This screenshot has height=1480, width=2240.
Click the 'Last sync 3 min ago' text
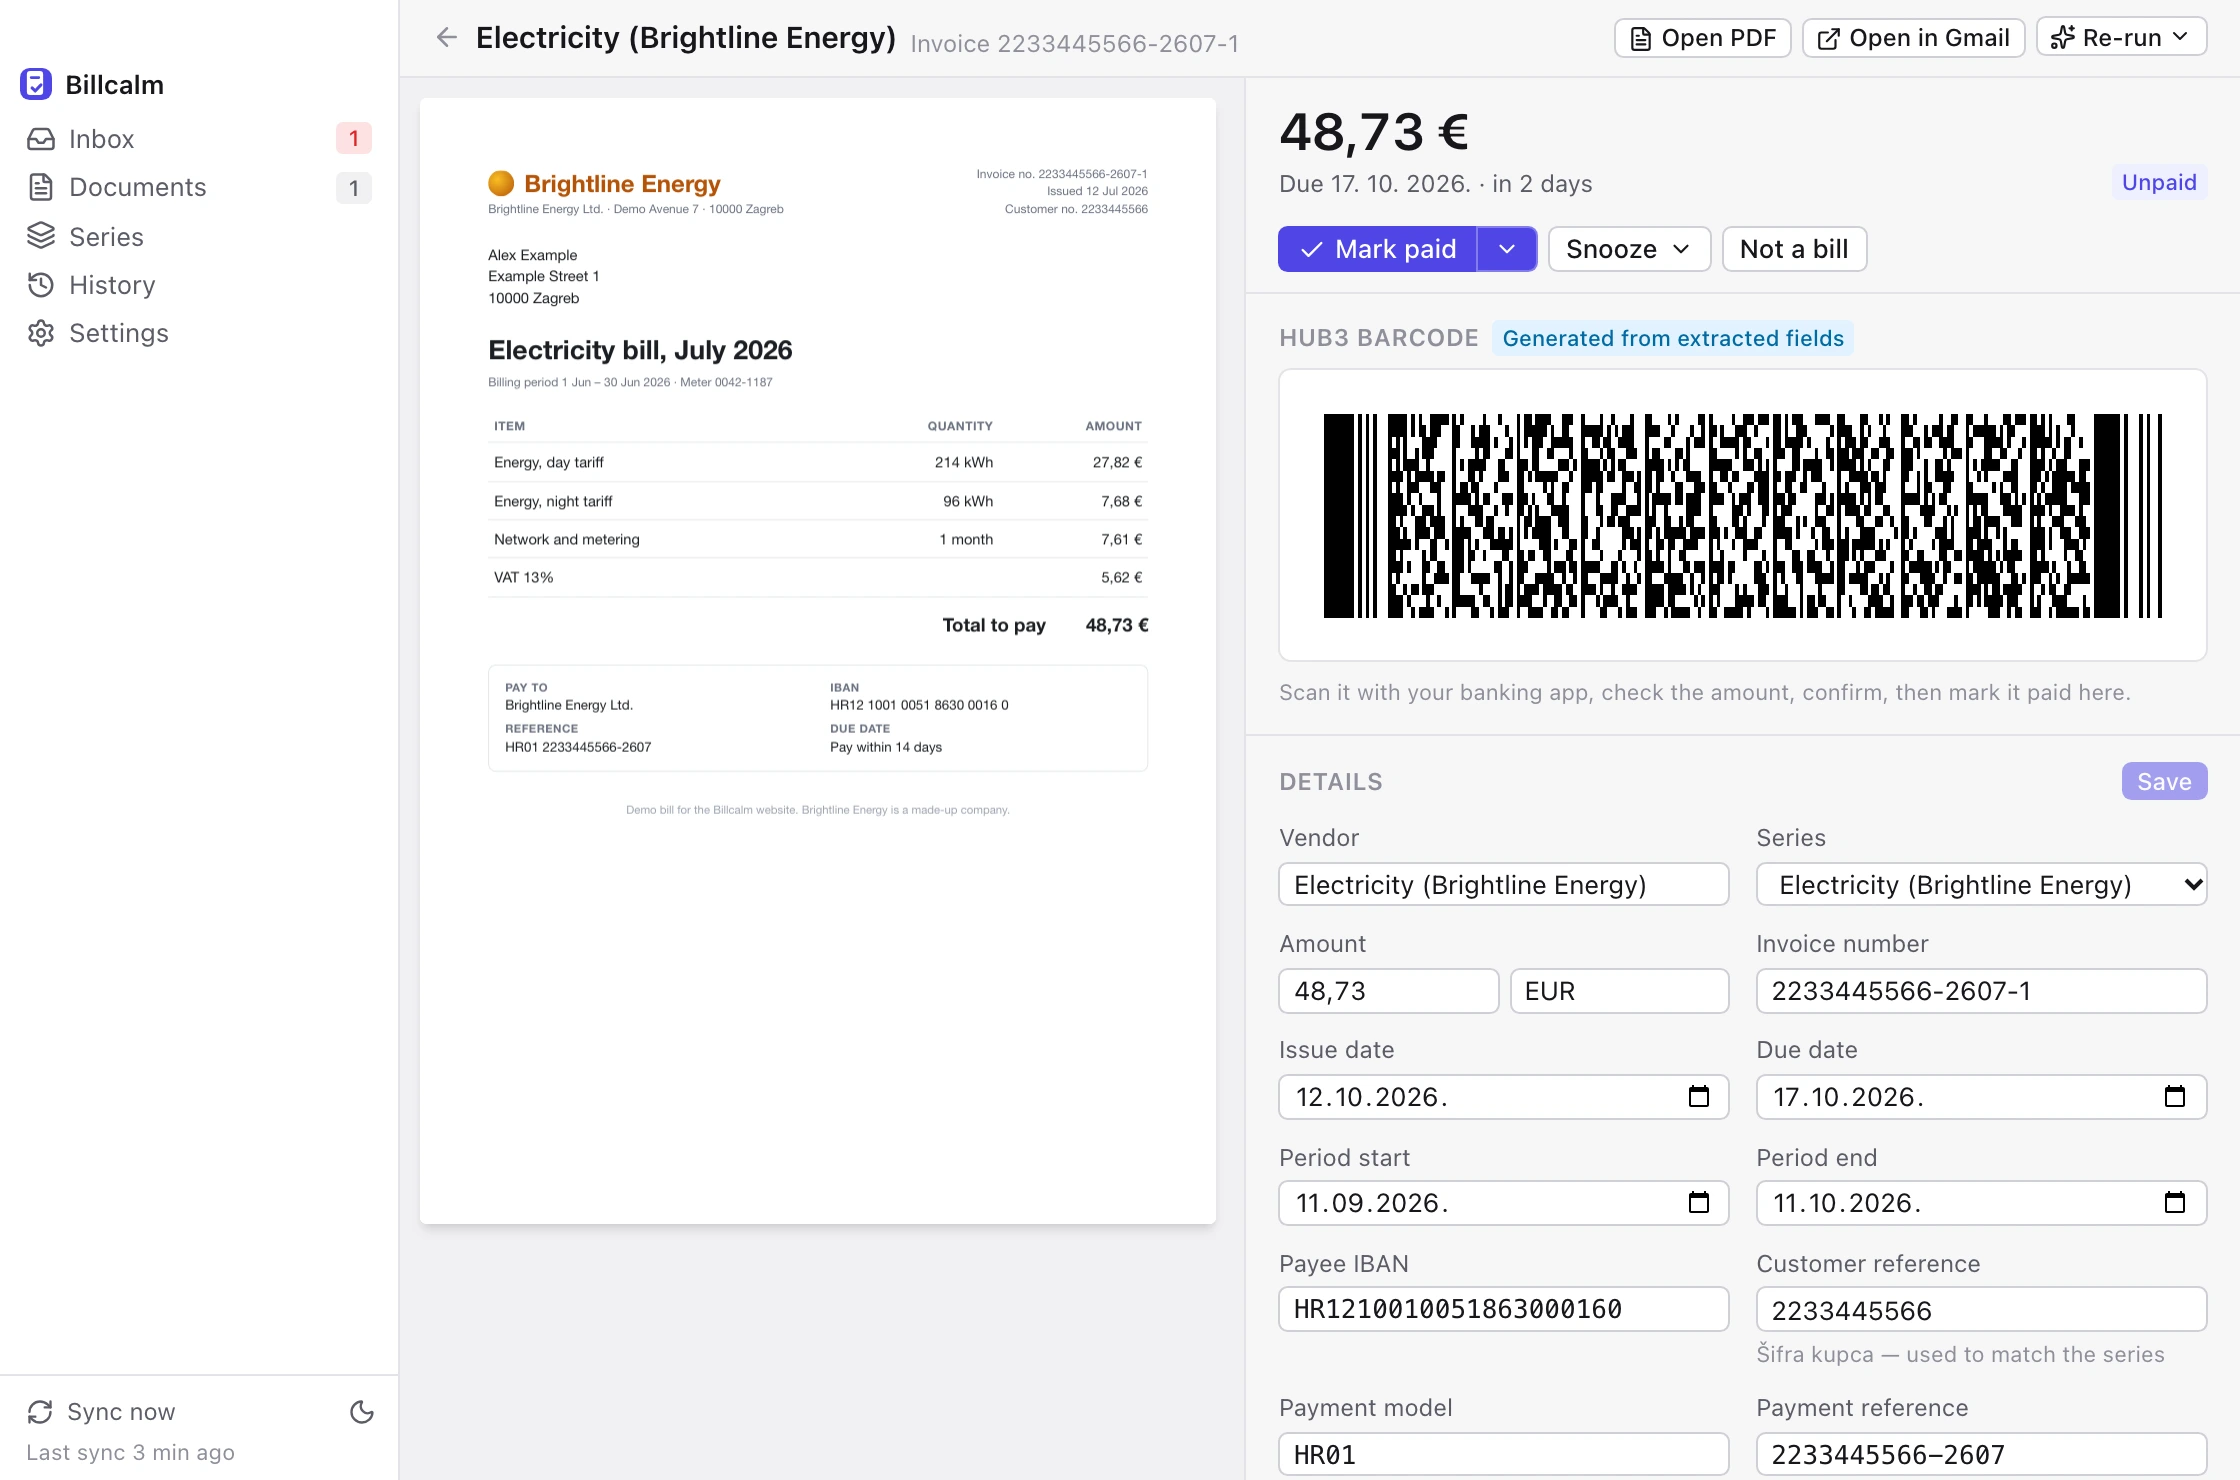click(x=131, y=1452)
